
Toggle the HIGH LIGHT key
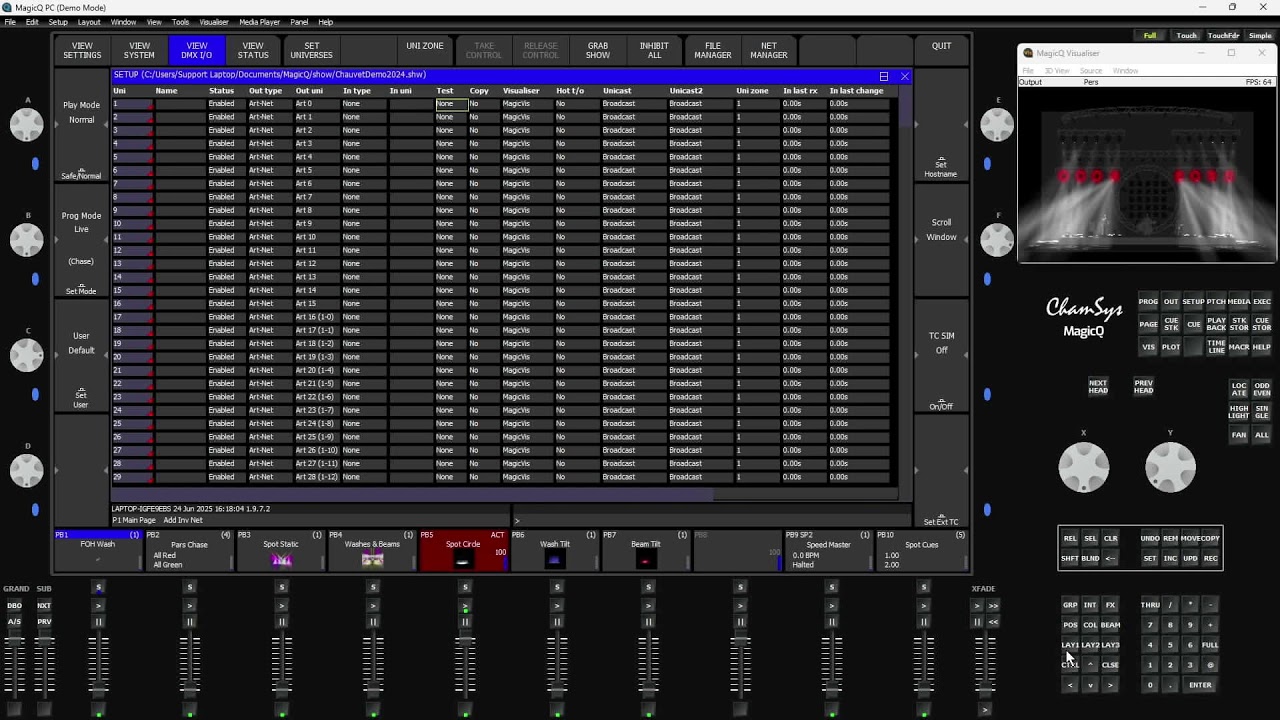coord(1239,412)
